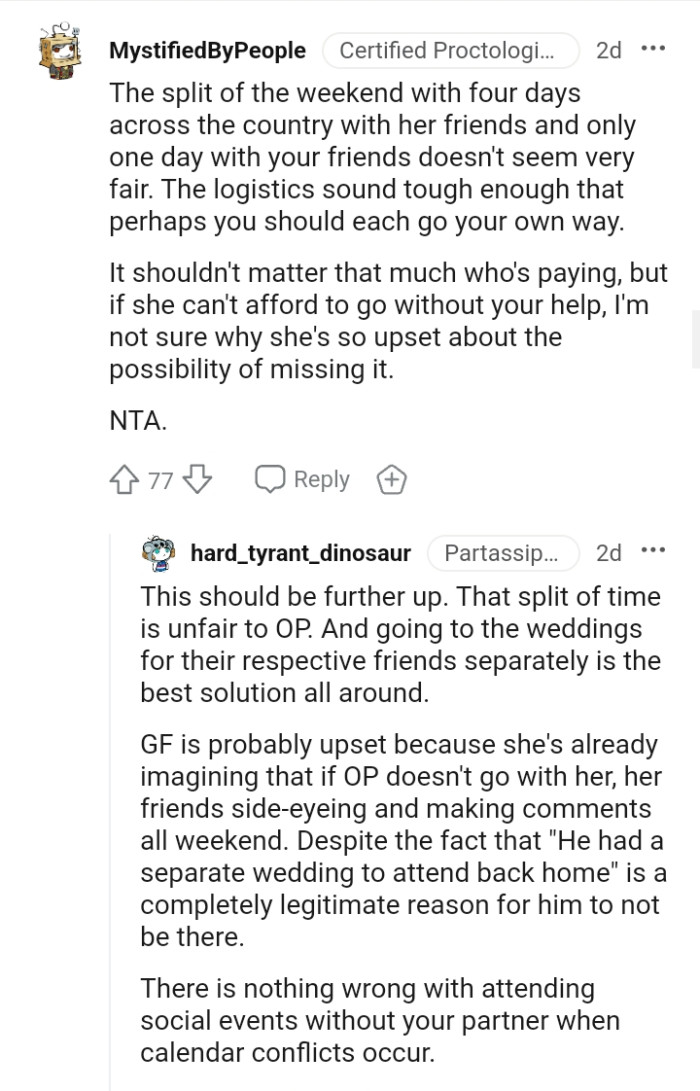Open options menu for hard_tyrant_dinosaur's reply

pyautogui.click(x=652, y=551)
